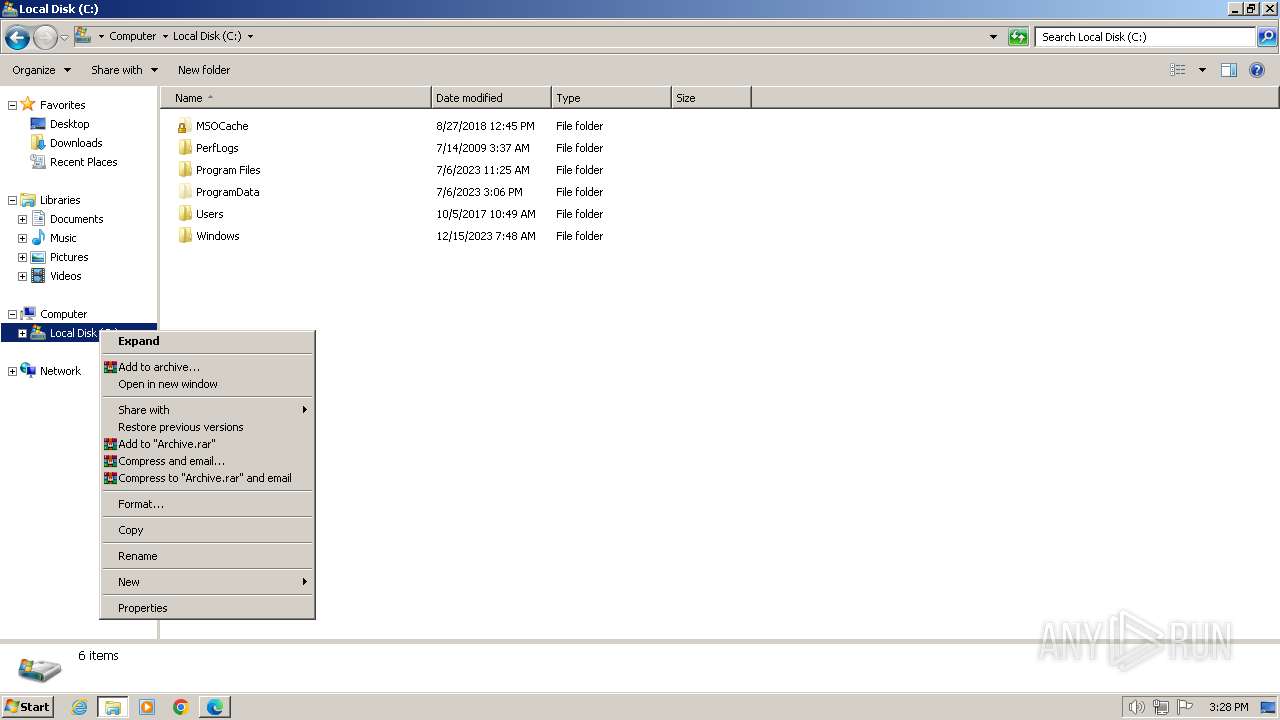
Task: Sort by Size column header
Action: (711, 98)
